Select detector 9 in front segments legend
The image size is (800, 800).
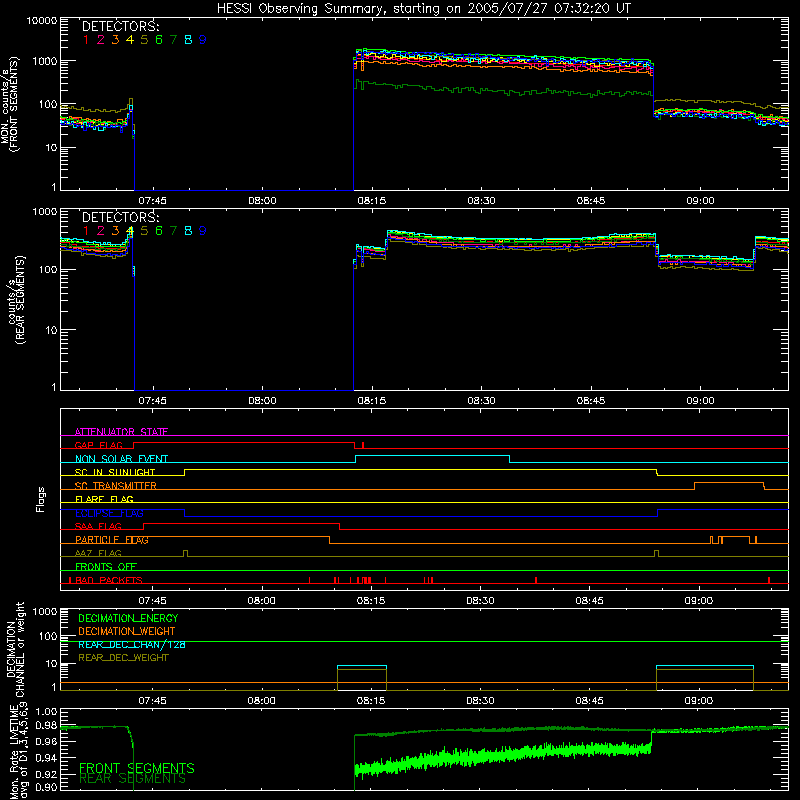click(203, 40)
